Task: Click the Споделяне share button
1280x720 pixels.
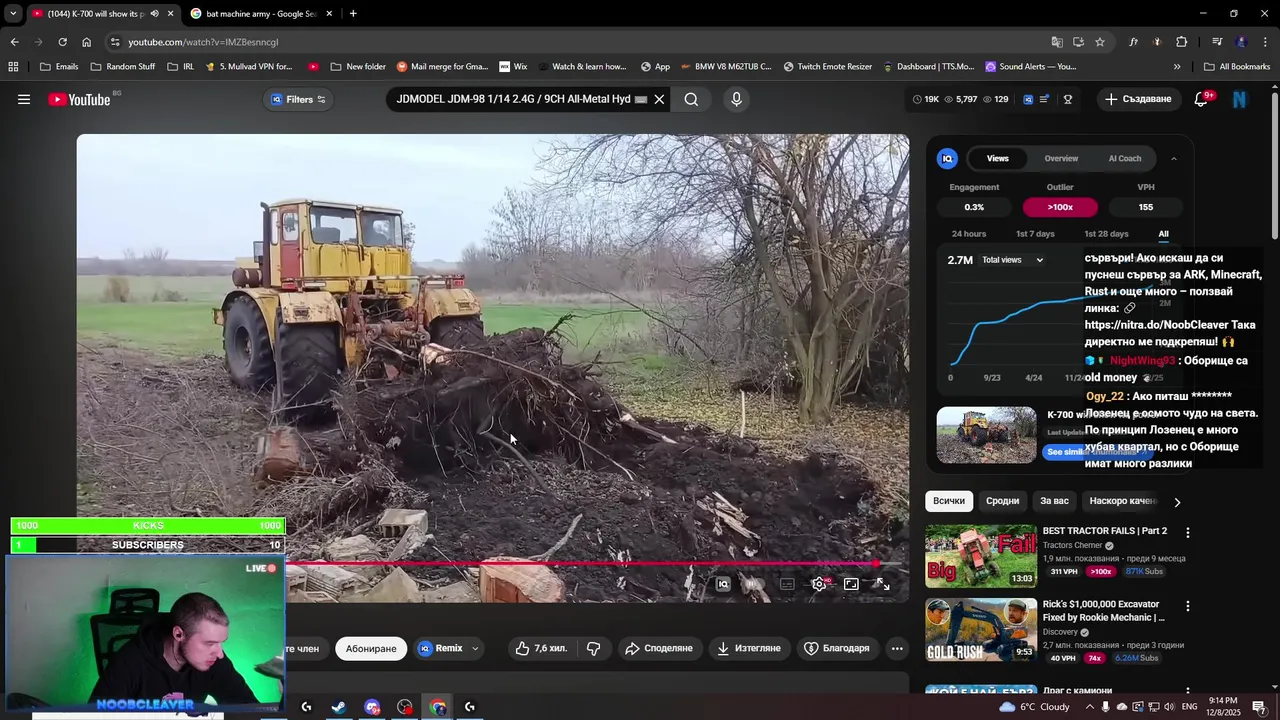Action: click(658, 649)
